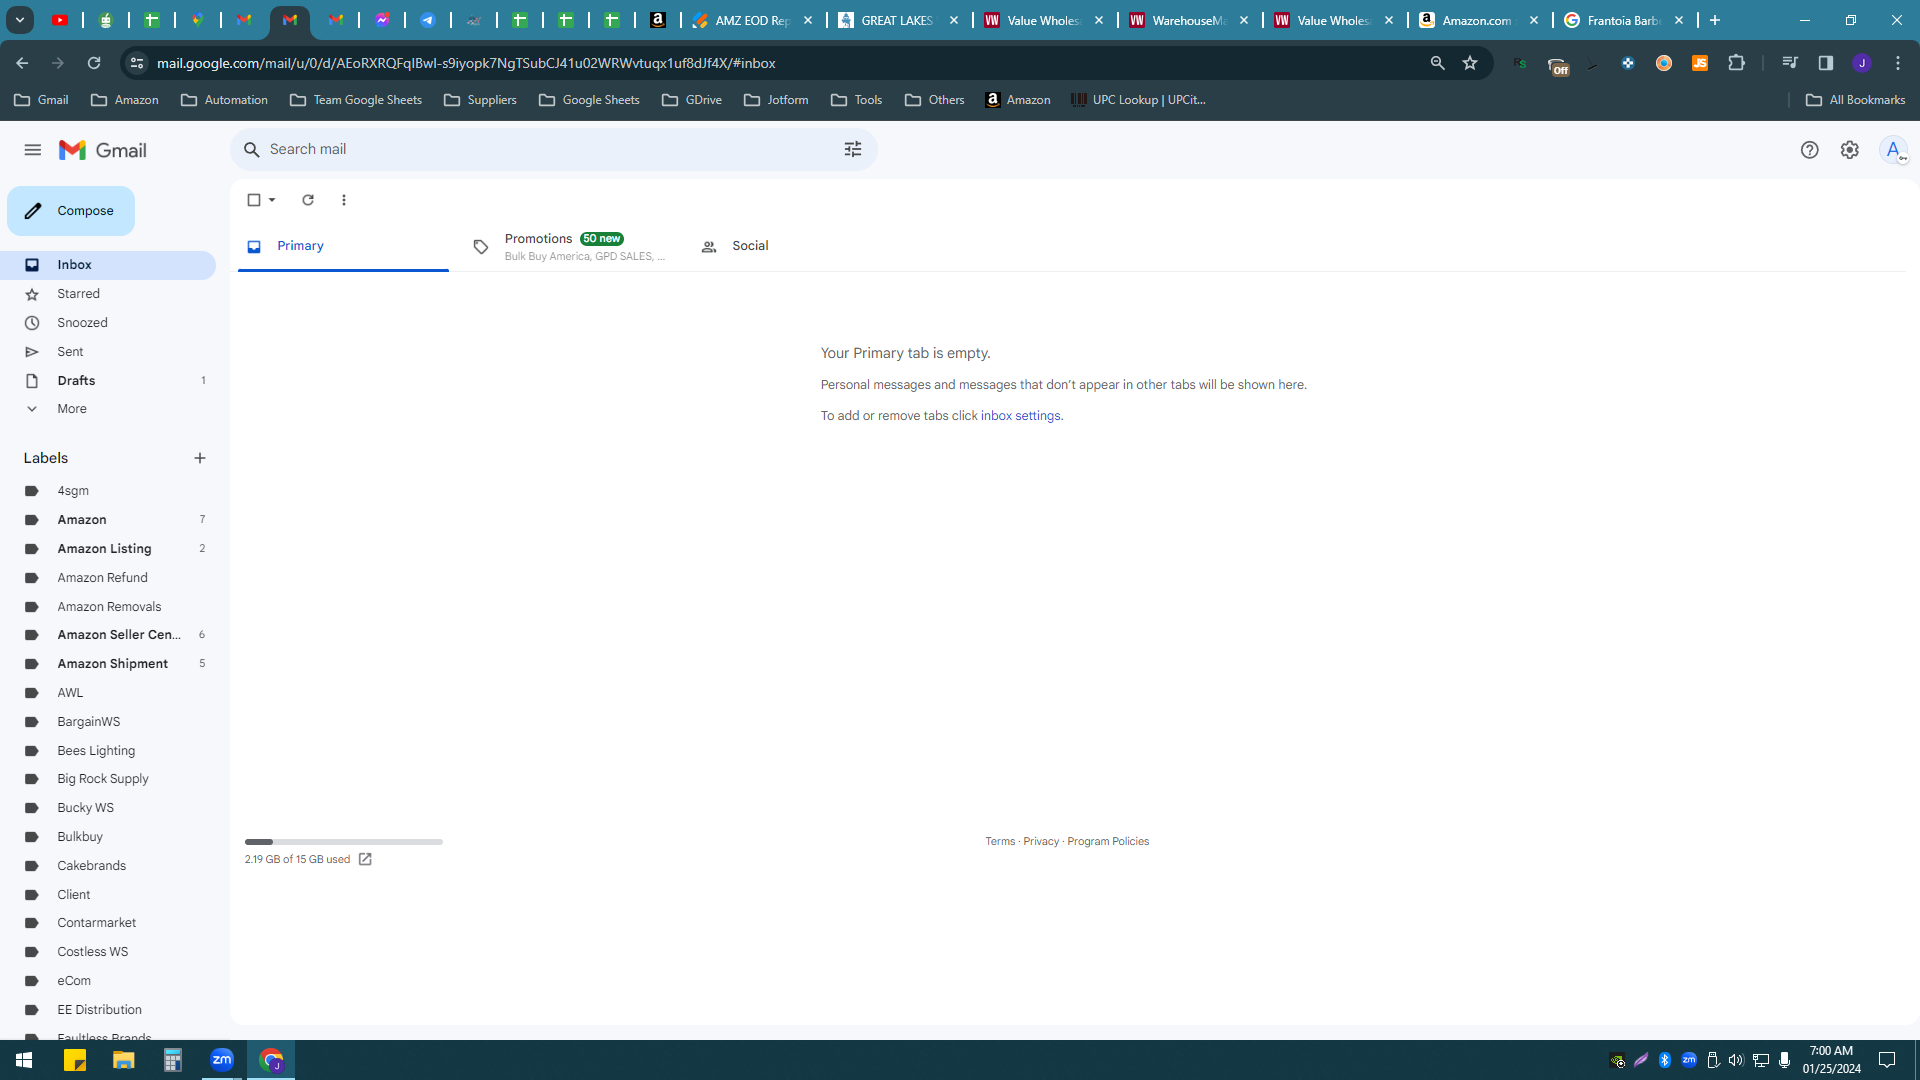Create new label with plus icon
The image size is (1920, 1080).
(x=200, y=458)
